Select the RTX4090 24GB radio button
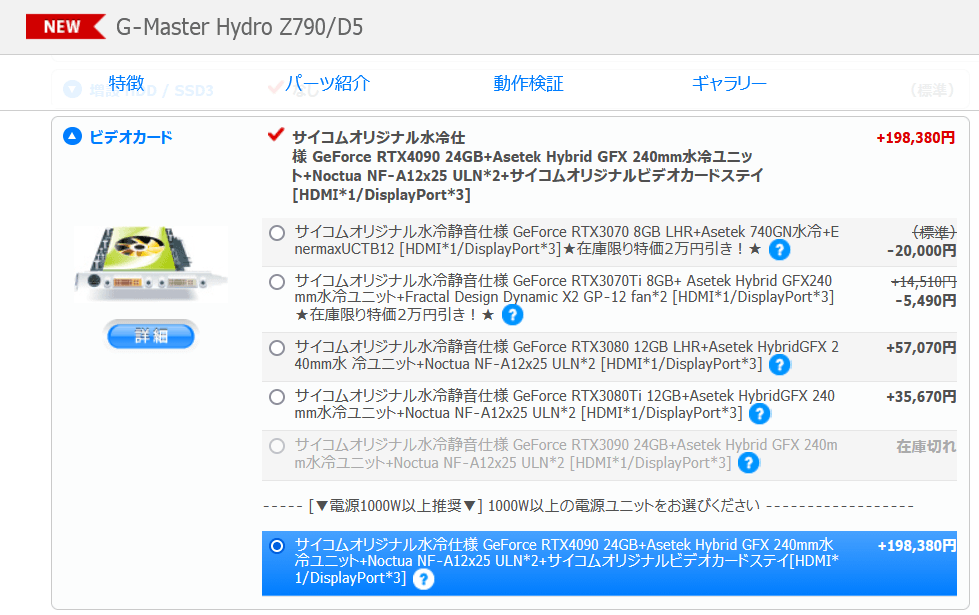 coord(277,546)
